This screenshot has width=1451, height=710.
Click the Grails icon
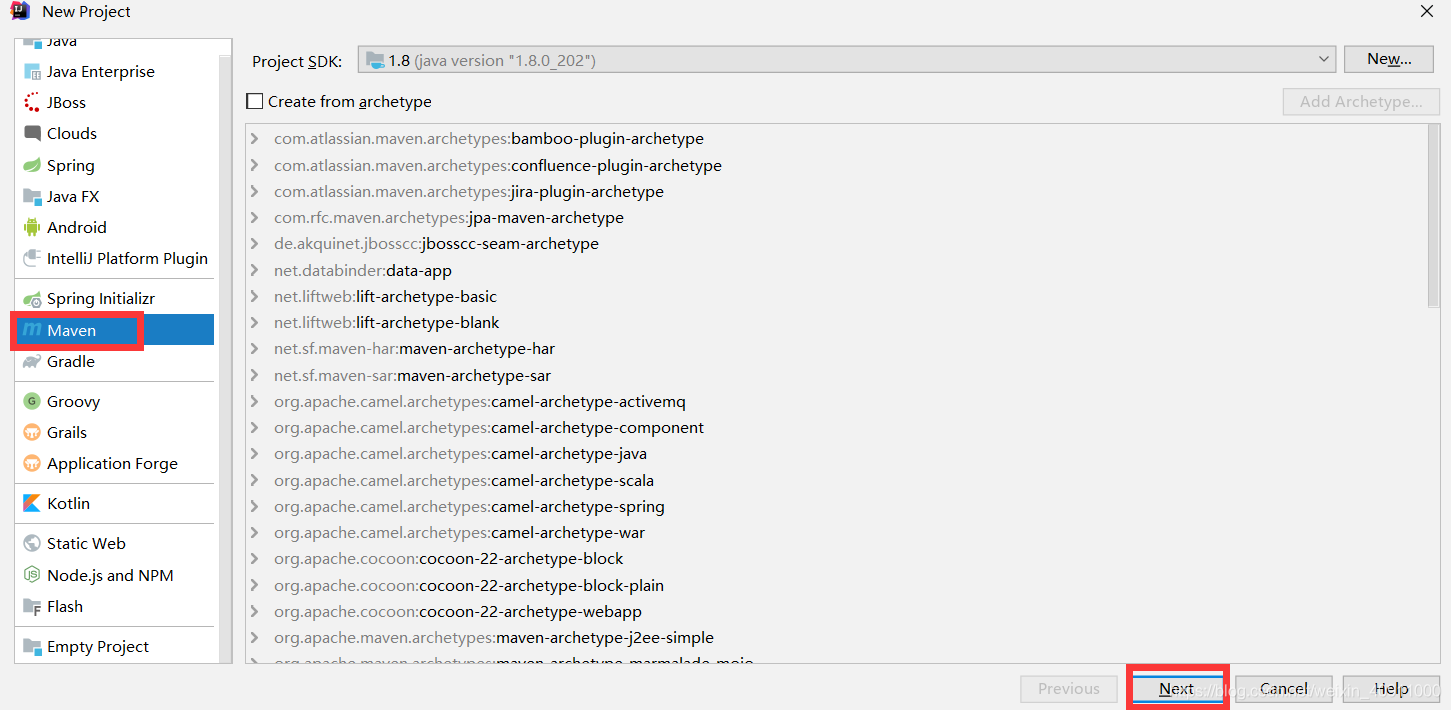pyautogui.click(x=32, y=433)
